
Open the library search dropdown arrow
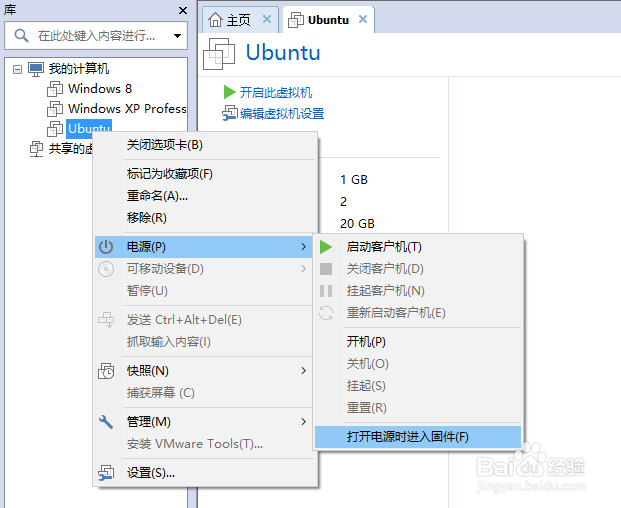click(177, 36)
